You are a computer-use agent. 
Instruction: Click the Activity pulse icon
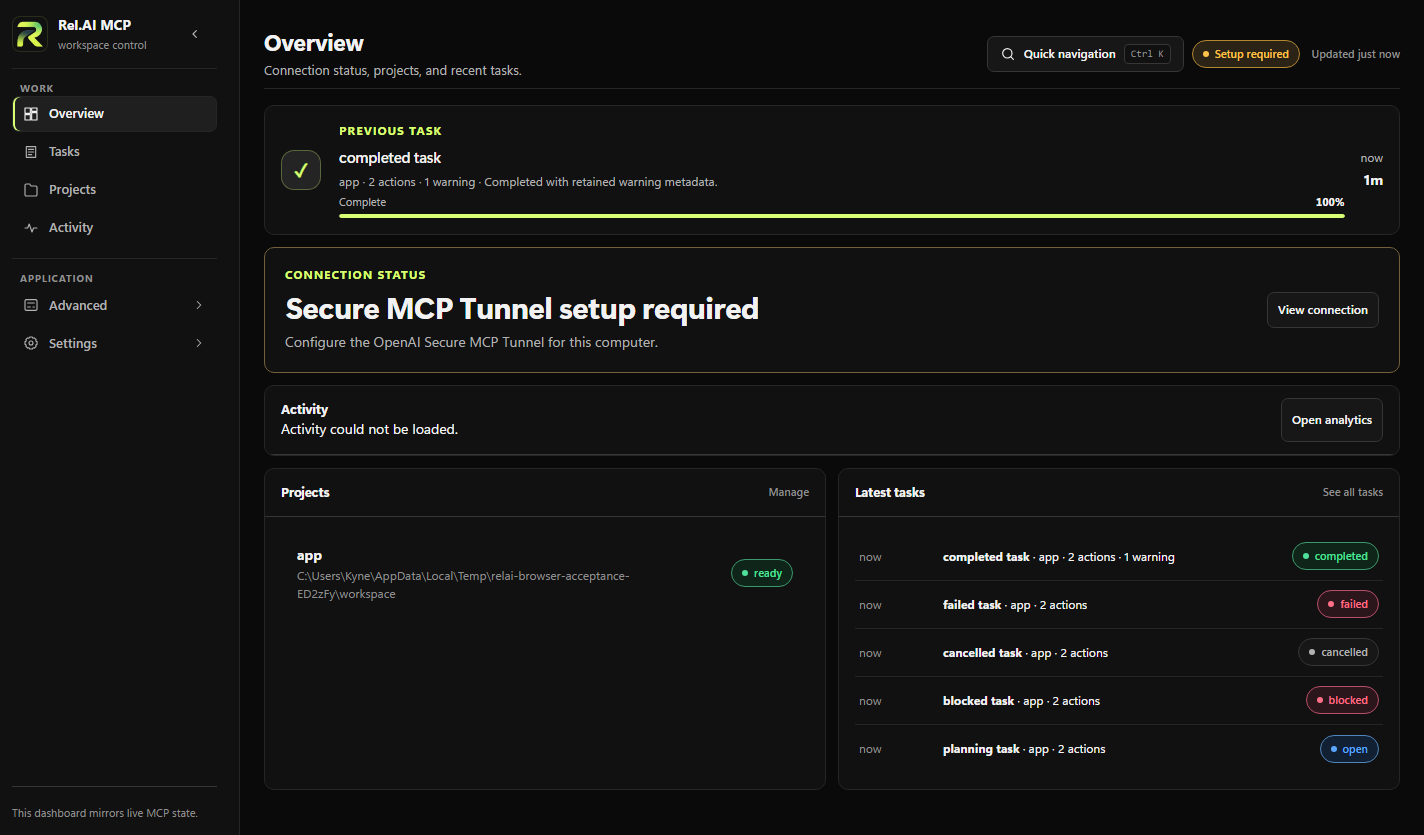pyautogui.click(x=31, y=228)
